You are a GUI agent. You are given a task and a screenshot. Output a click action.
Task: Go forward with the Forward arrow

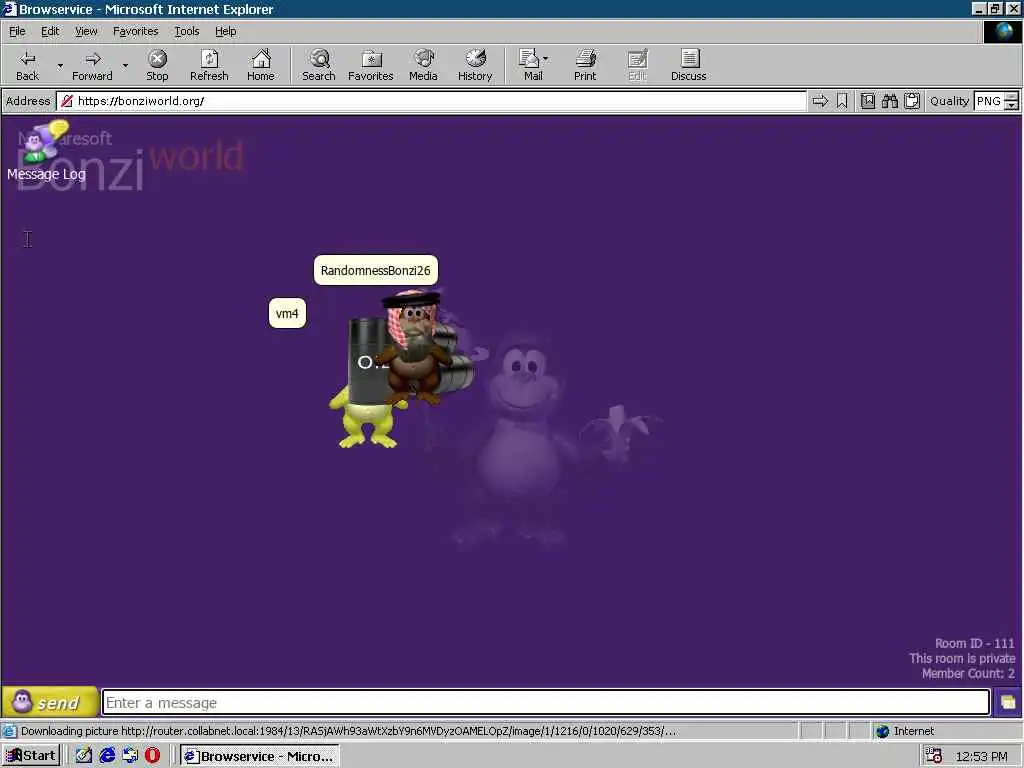(92, 65)
